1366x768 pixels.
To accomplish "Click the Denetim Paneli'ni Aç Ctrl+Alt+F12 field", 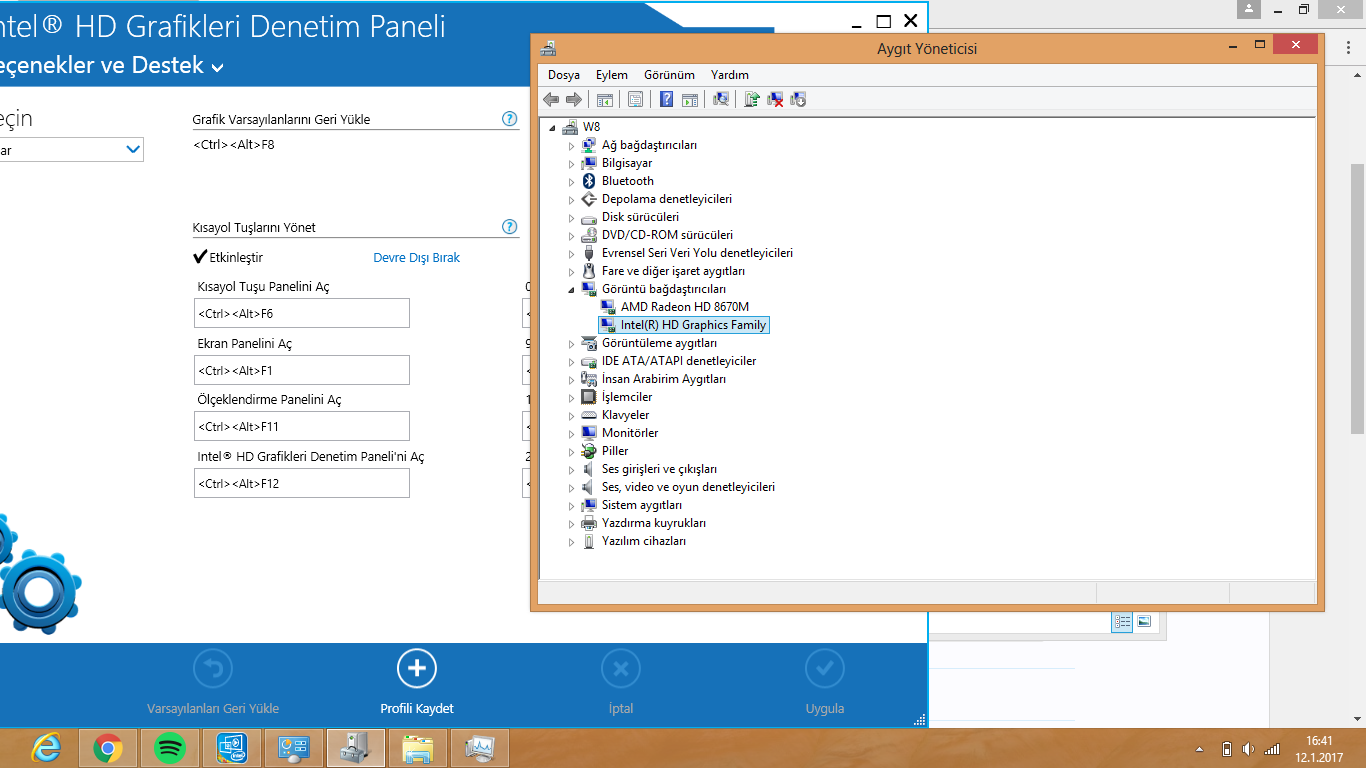I will tap(302, 483).
